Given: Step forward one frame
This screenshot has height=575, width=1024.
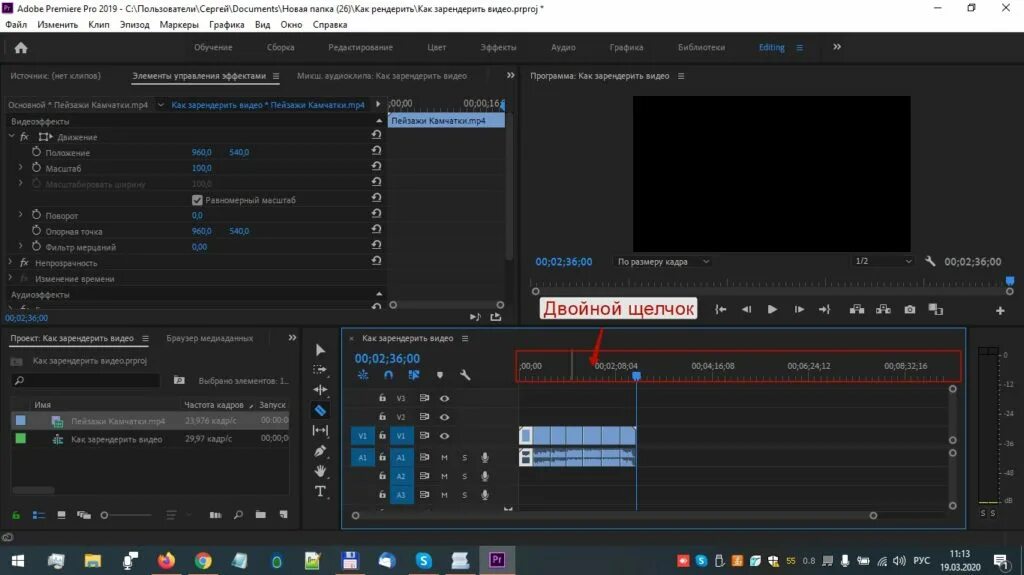Looking at the screenshot, I should coord(799,310).
